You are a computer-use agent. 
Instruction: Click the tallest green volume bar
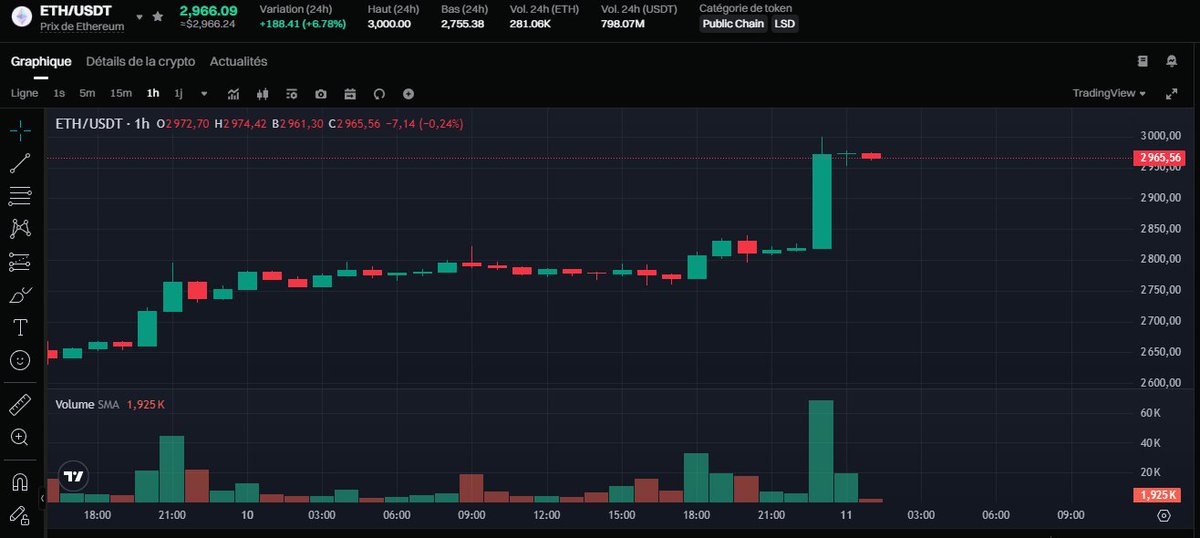(821, 451)
